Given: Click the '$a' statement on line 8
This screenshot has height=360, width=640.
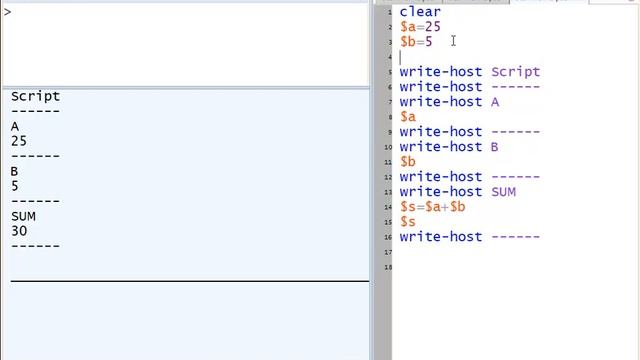Looking at the screenshot, I should 408,117.
